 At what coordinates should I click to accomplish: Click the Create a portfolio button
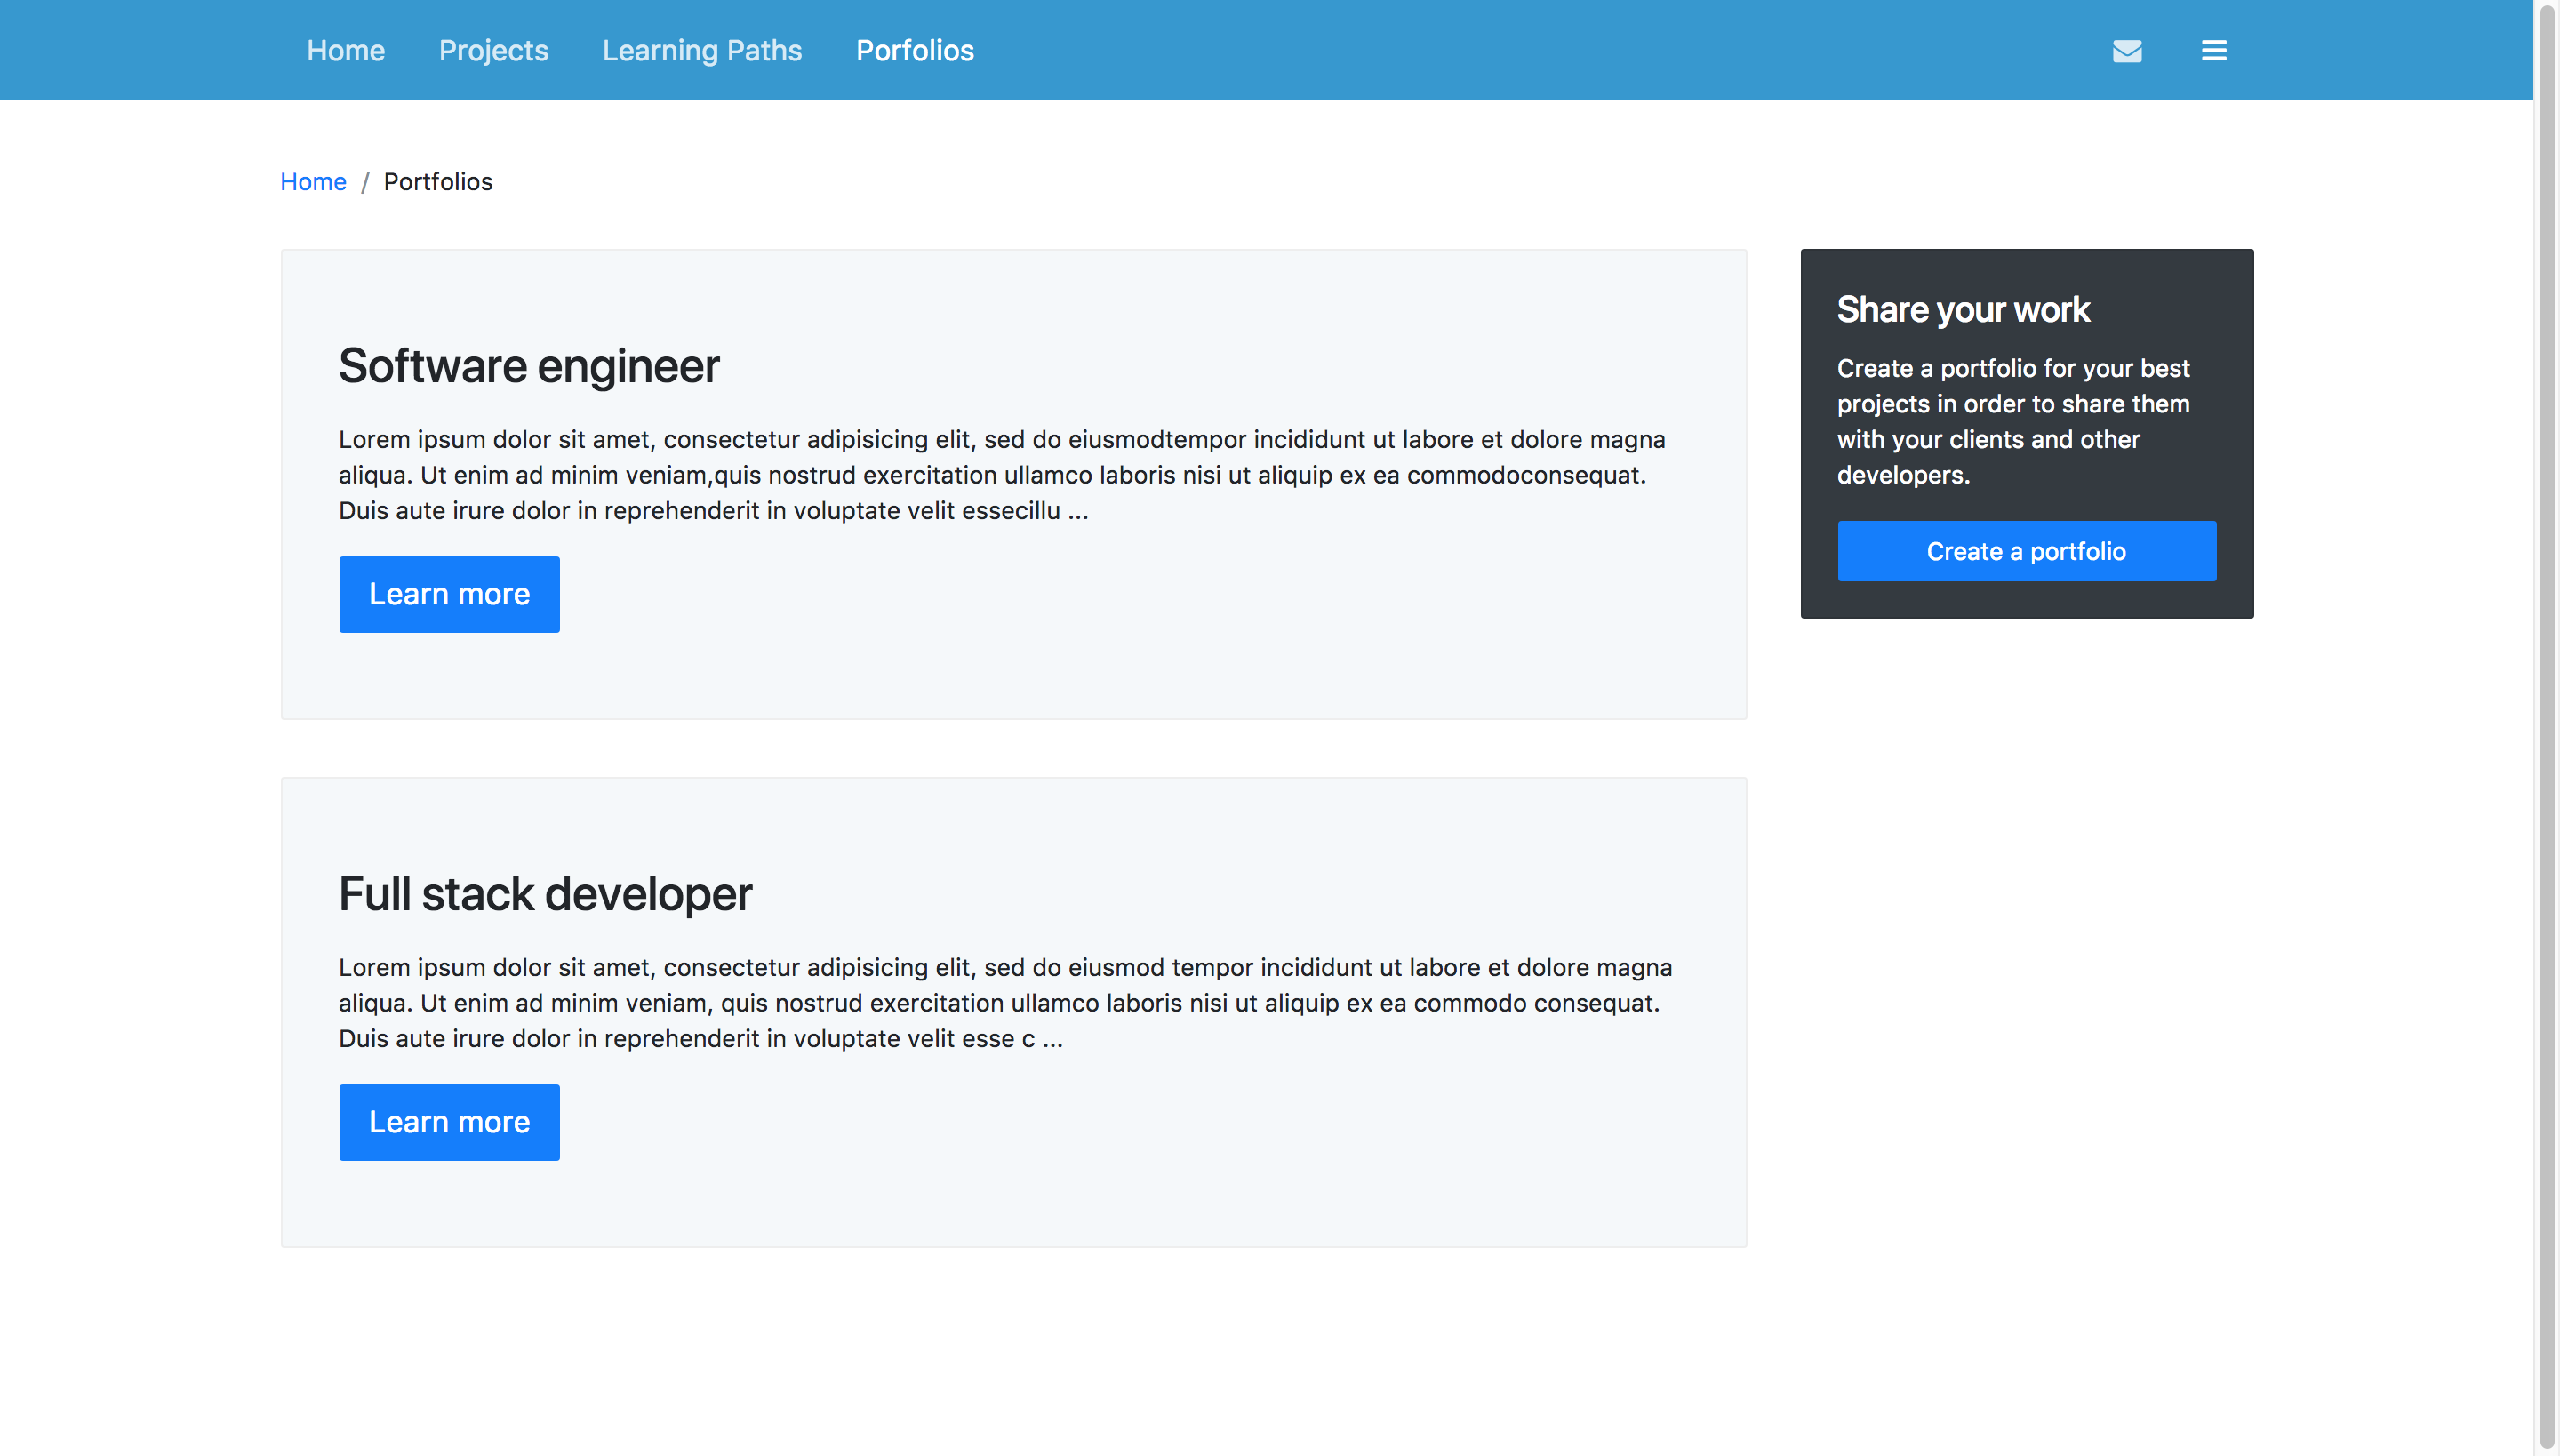click(x=2026, y=551)
